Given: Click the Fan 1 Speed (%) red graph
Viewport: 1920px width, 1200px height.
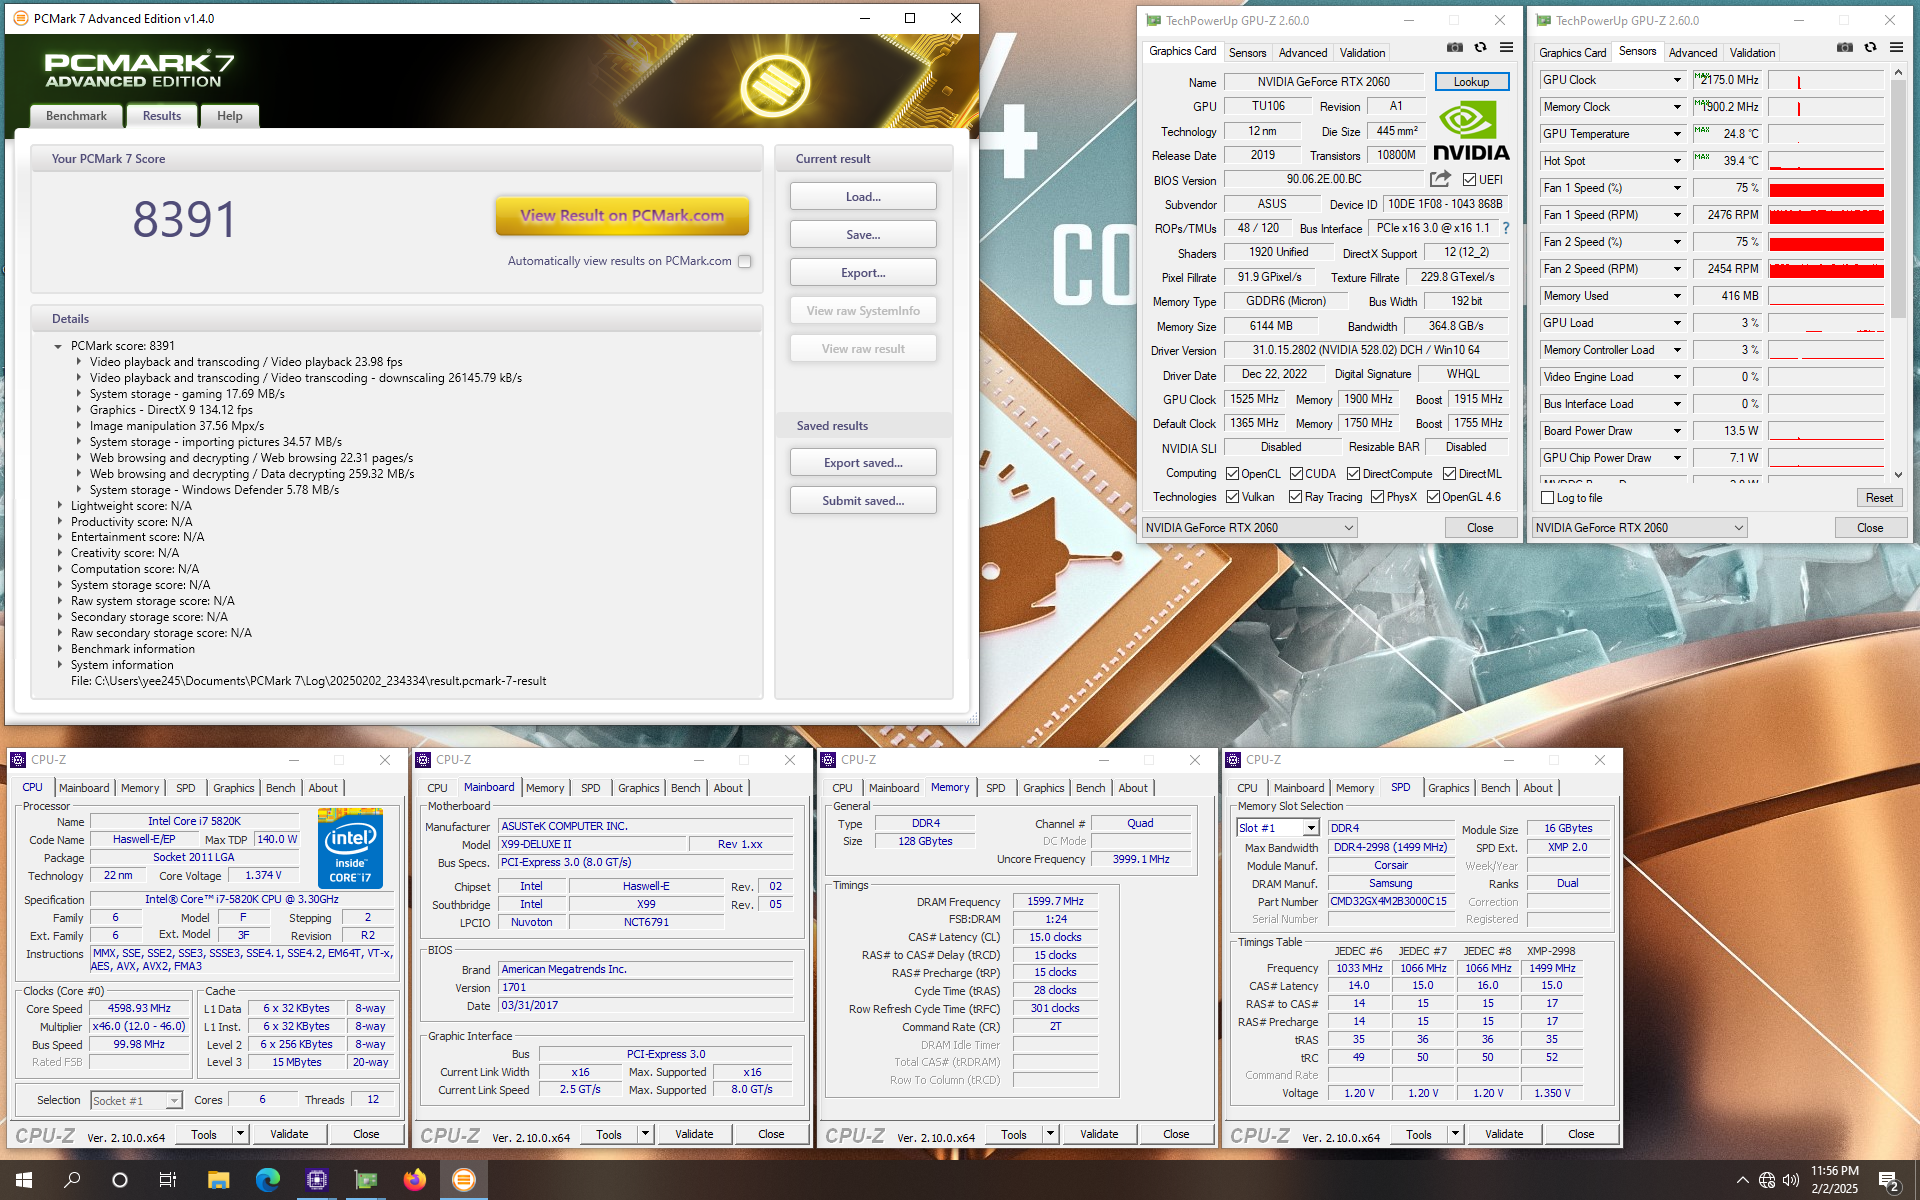Looking at the screenshot, I should click(x=1826, y=188).
